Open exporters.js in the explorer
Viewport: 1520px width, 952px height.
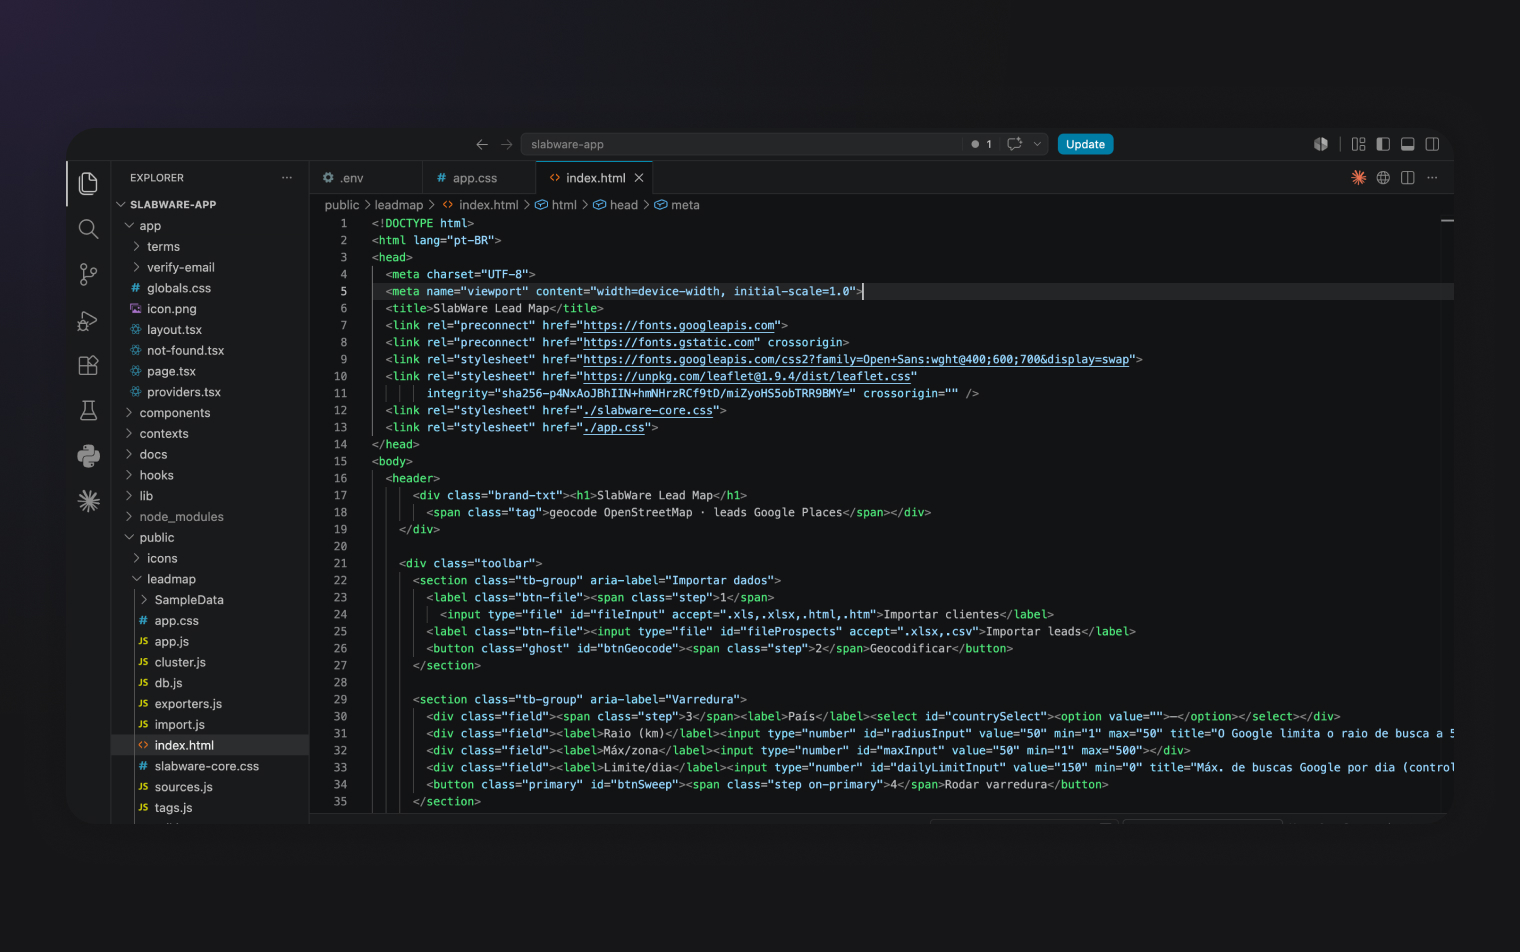[x=188, y=704]
